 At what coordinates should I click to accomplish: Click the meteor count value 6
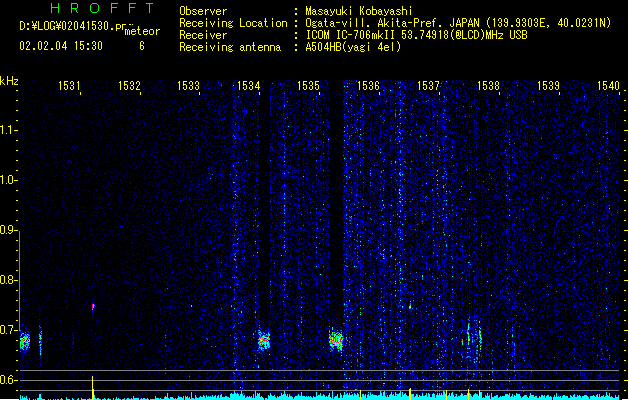click(142, 46)
